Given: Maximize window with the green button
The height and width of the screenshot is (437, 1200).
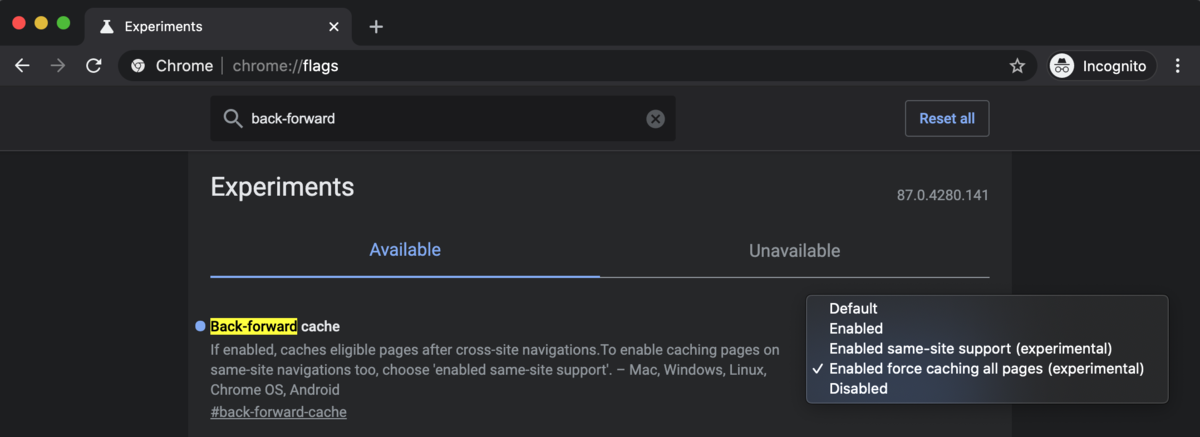Looking at the screenshot, I should coord(63,23).
